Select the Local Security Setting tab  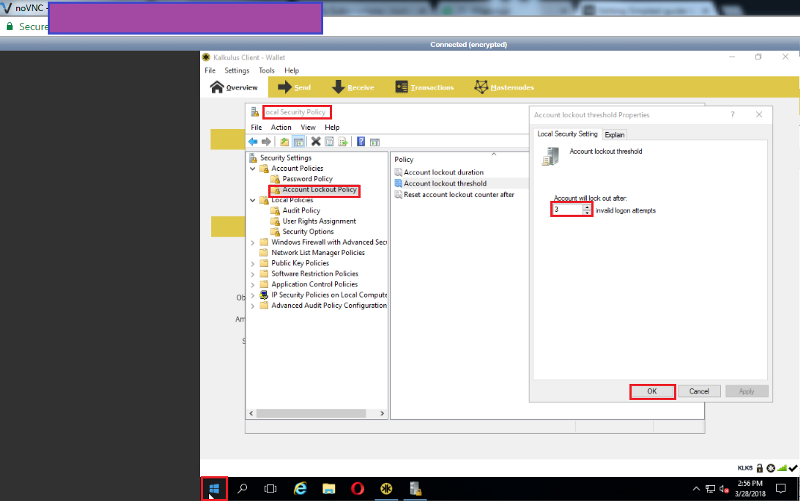567,134
